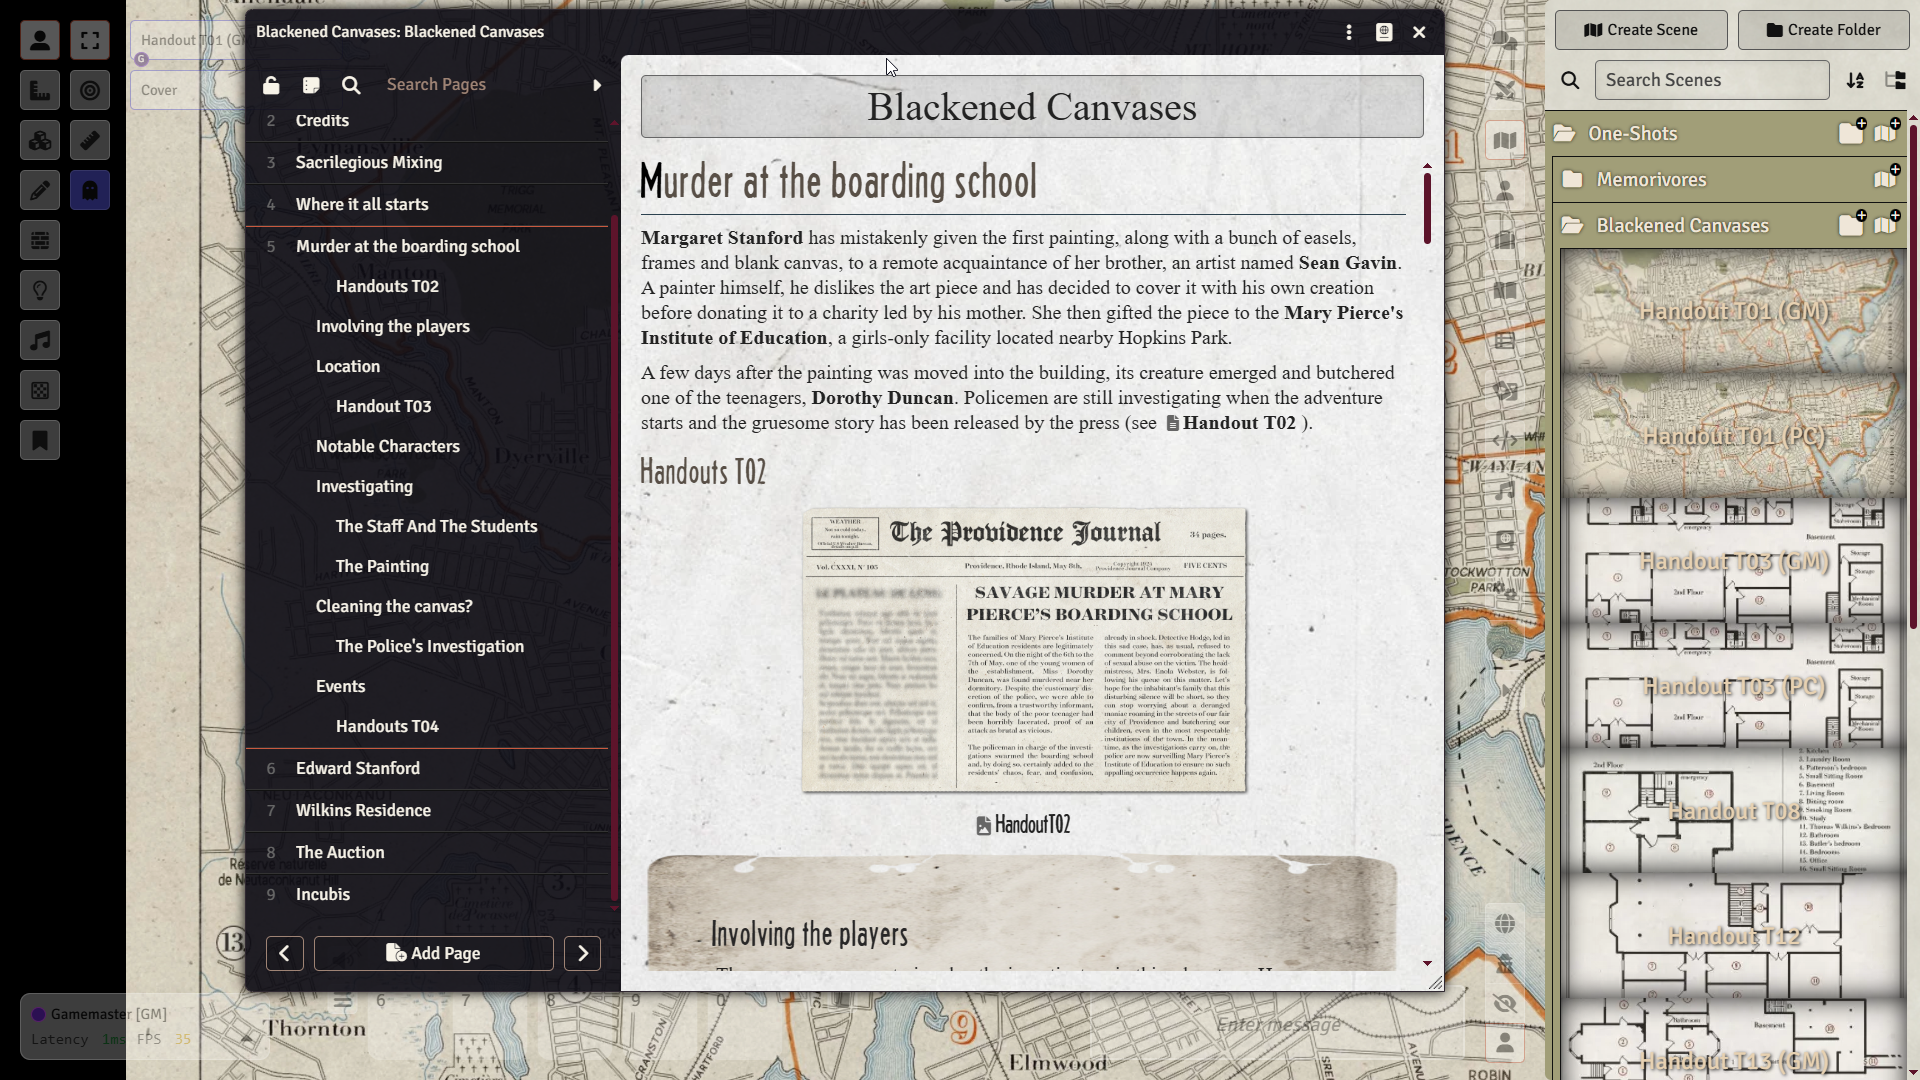This screenshot has width=1920, height=1080.
Task: Open the Tile Controls cubes layer
Action: pos(40,140)
